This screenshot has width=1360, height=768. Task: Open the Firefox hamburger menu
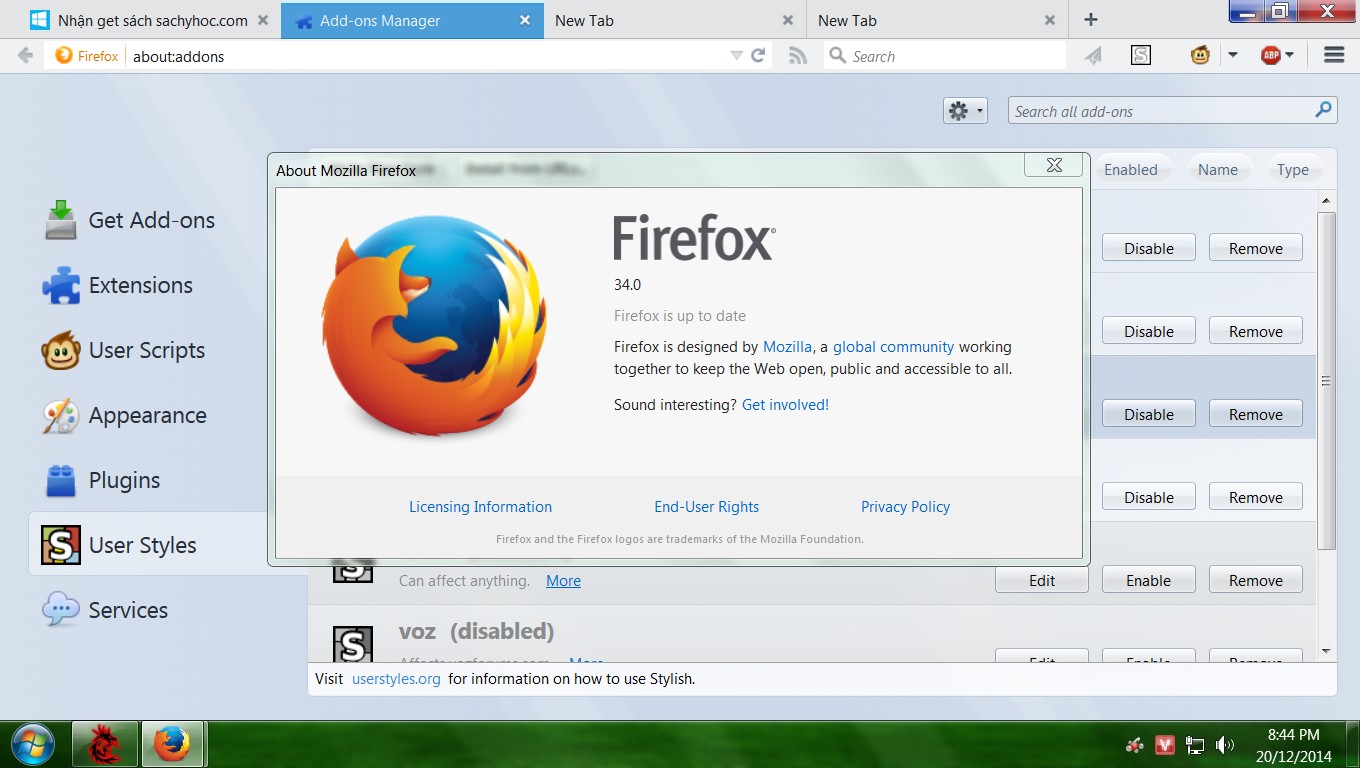1334,56
